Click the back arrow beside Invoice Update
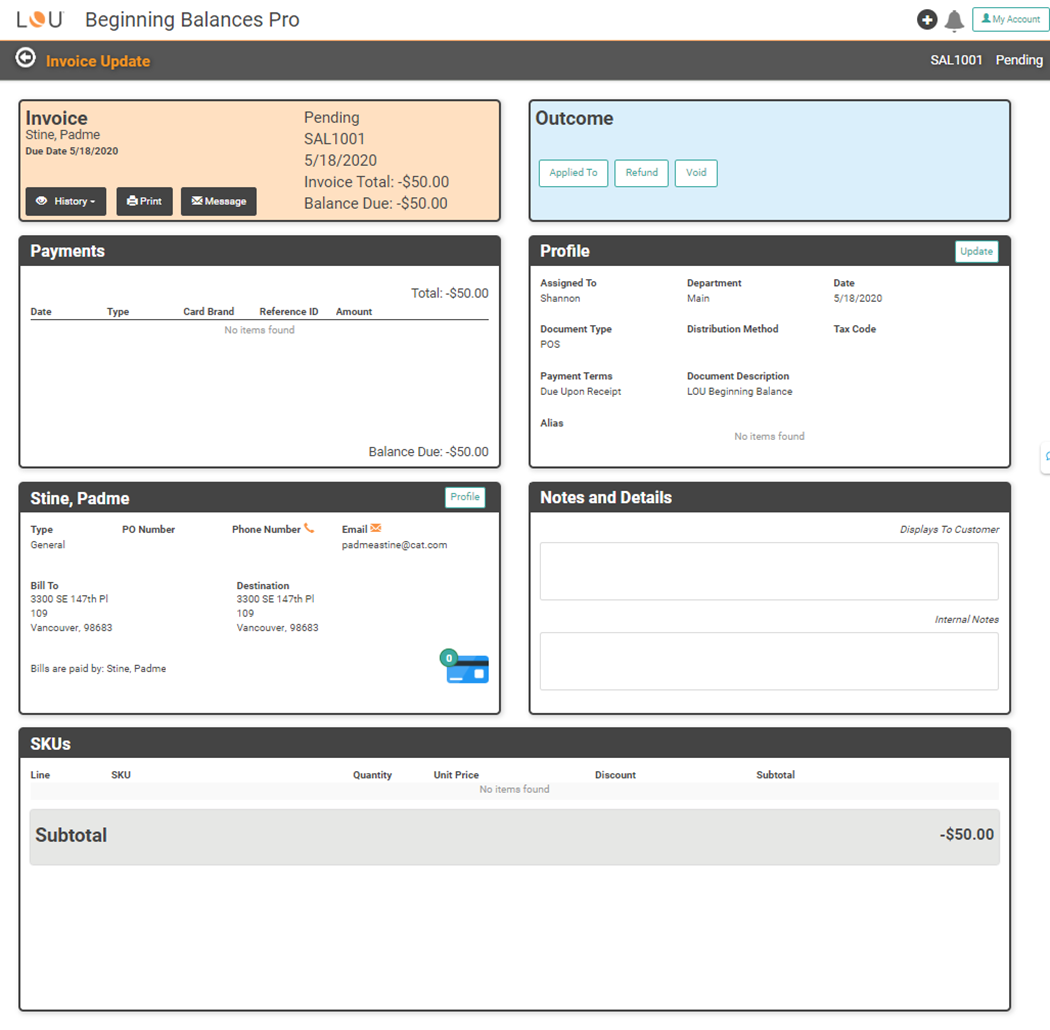The image size is (1050, 1030). tap(26, 59)
